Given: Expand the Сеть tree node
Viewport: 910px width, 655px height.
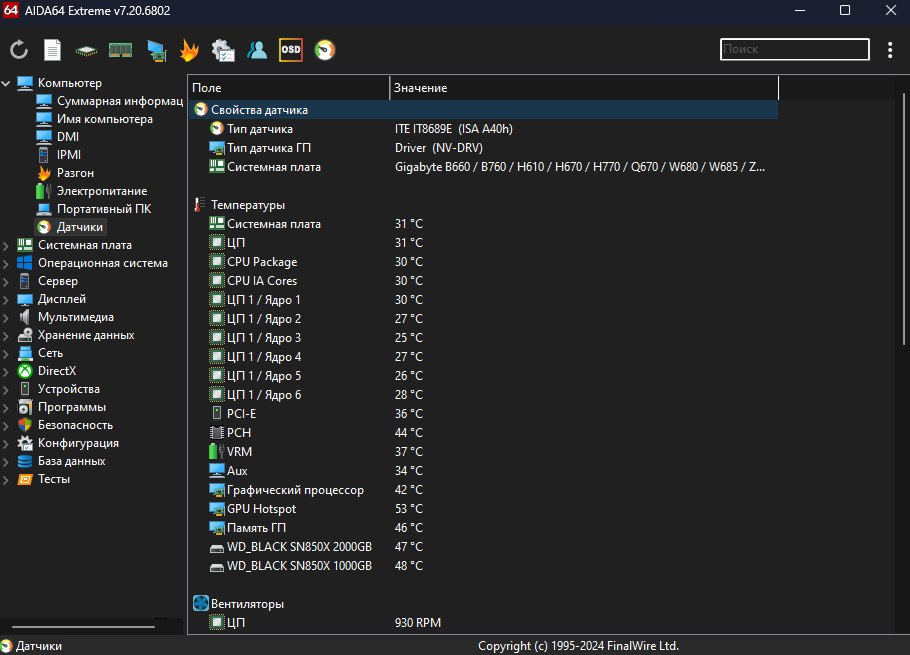Looking at the screenshot, I should click(6, 354).
